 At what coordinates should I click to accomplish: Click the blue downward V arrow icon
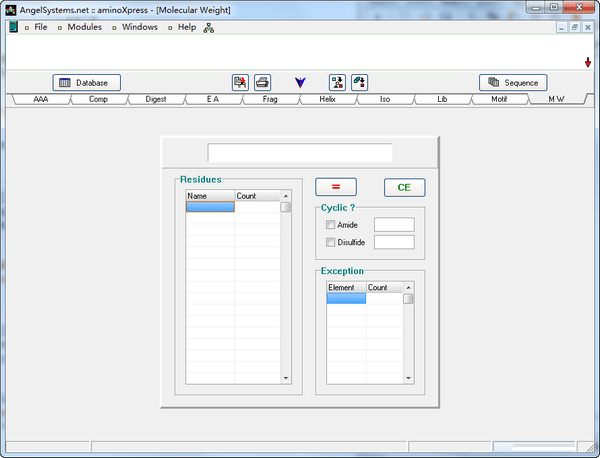click(x=299, y=82)
